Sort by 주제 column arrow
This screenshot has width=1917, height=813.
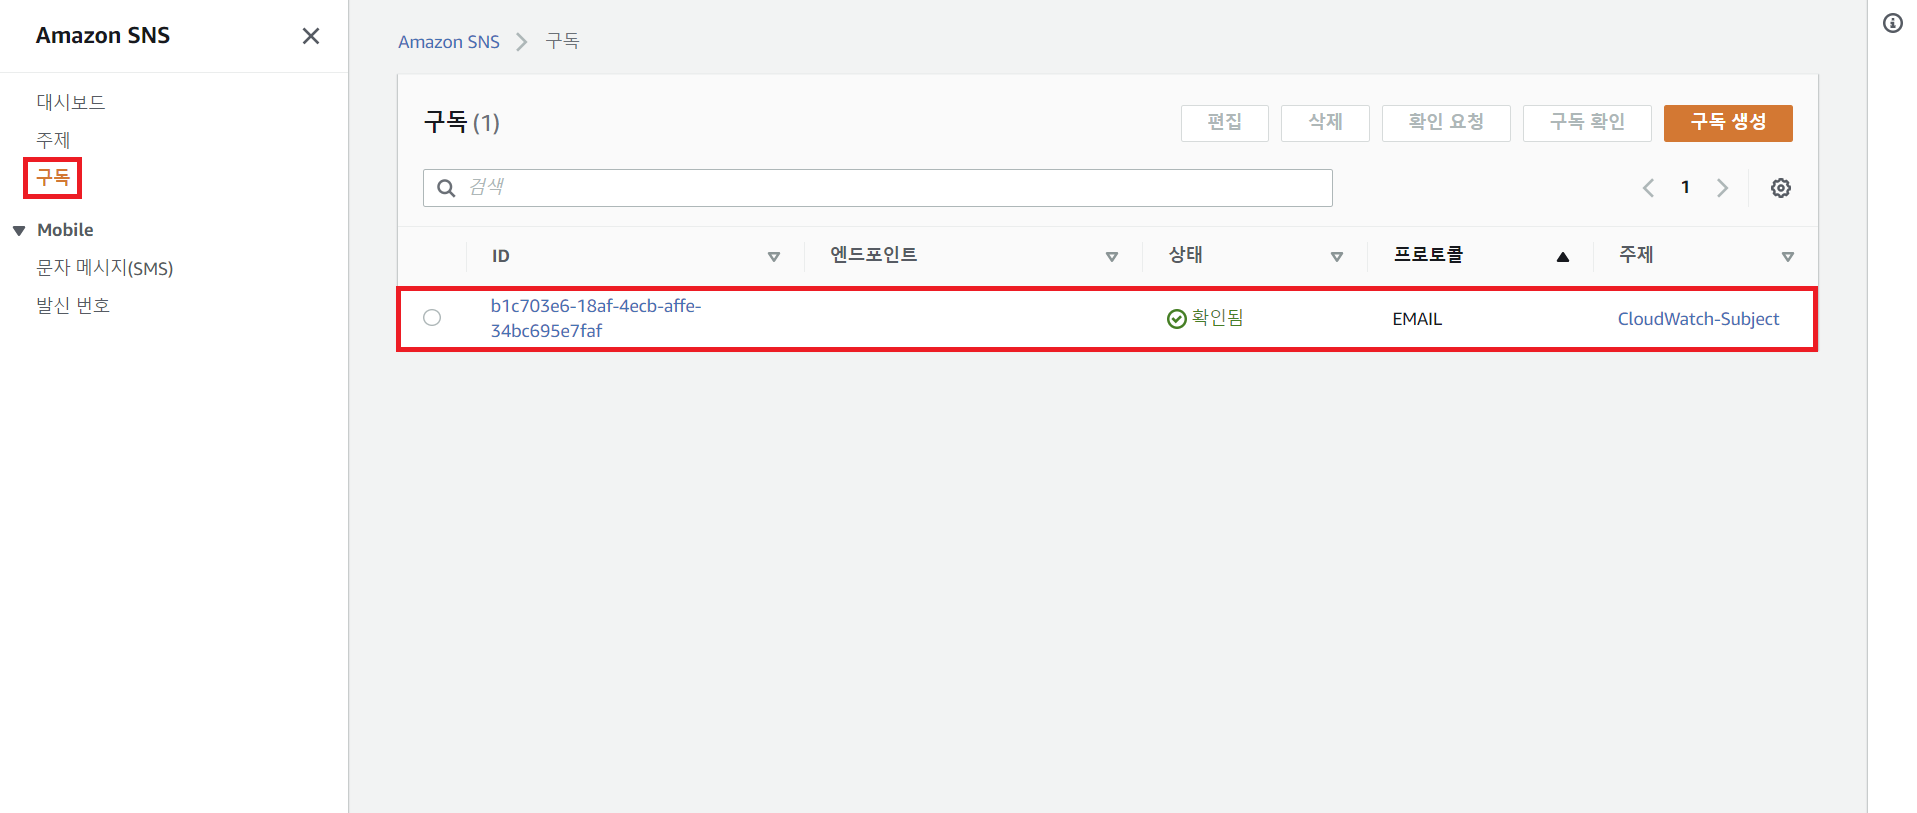click(x=1788, y=257)
